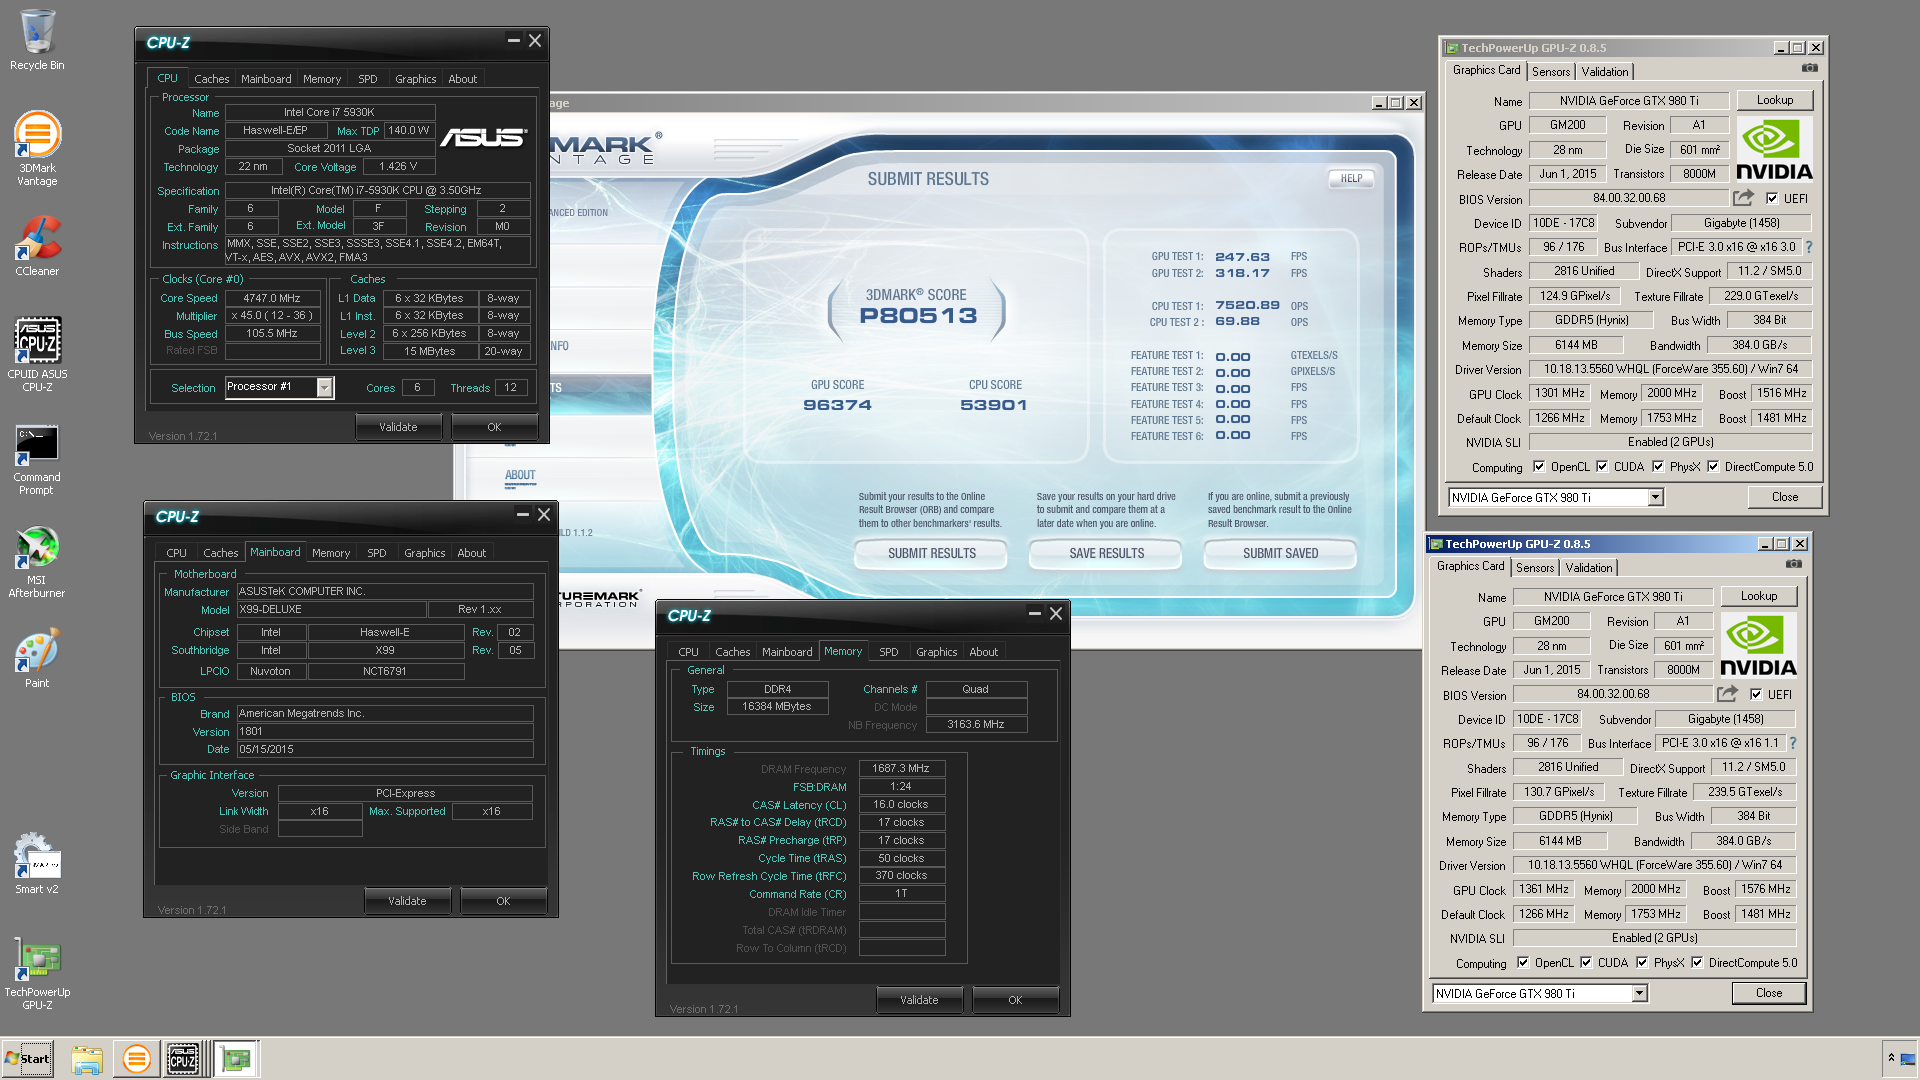1920x1080 pixels.
Task: Click 3DMark score P80513
Action: pos(918,316)
